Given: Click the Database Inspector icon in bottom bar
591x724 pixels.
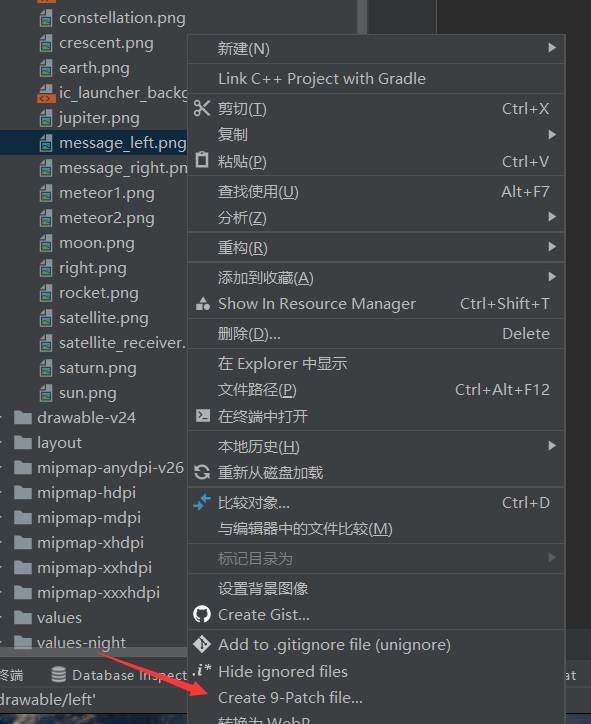Looking at the screenshot, I should (58, 675).
